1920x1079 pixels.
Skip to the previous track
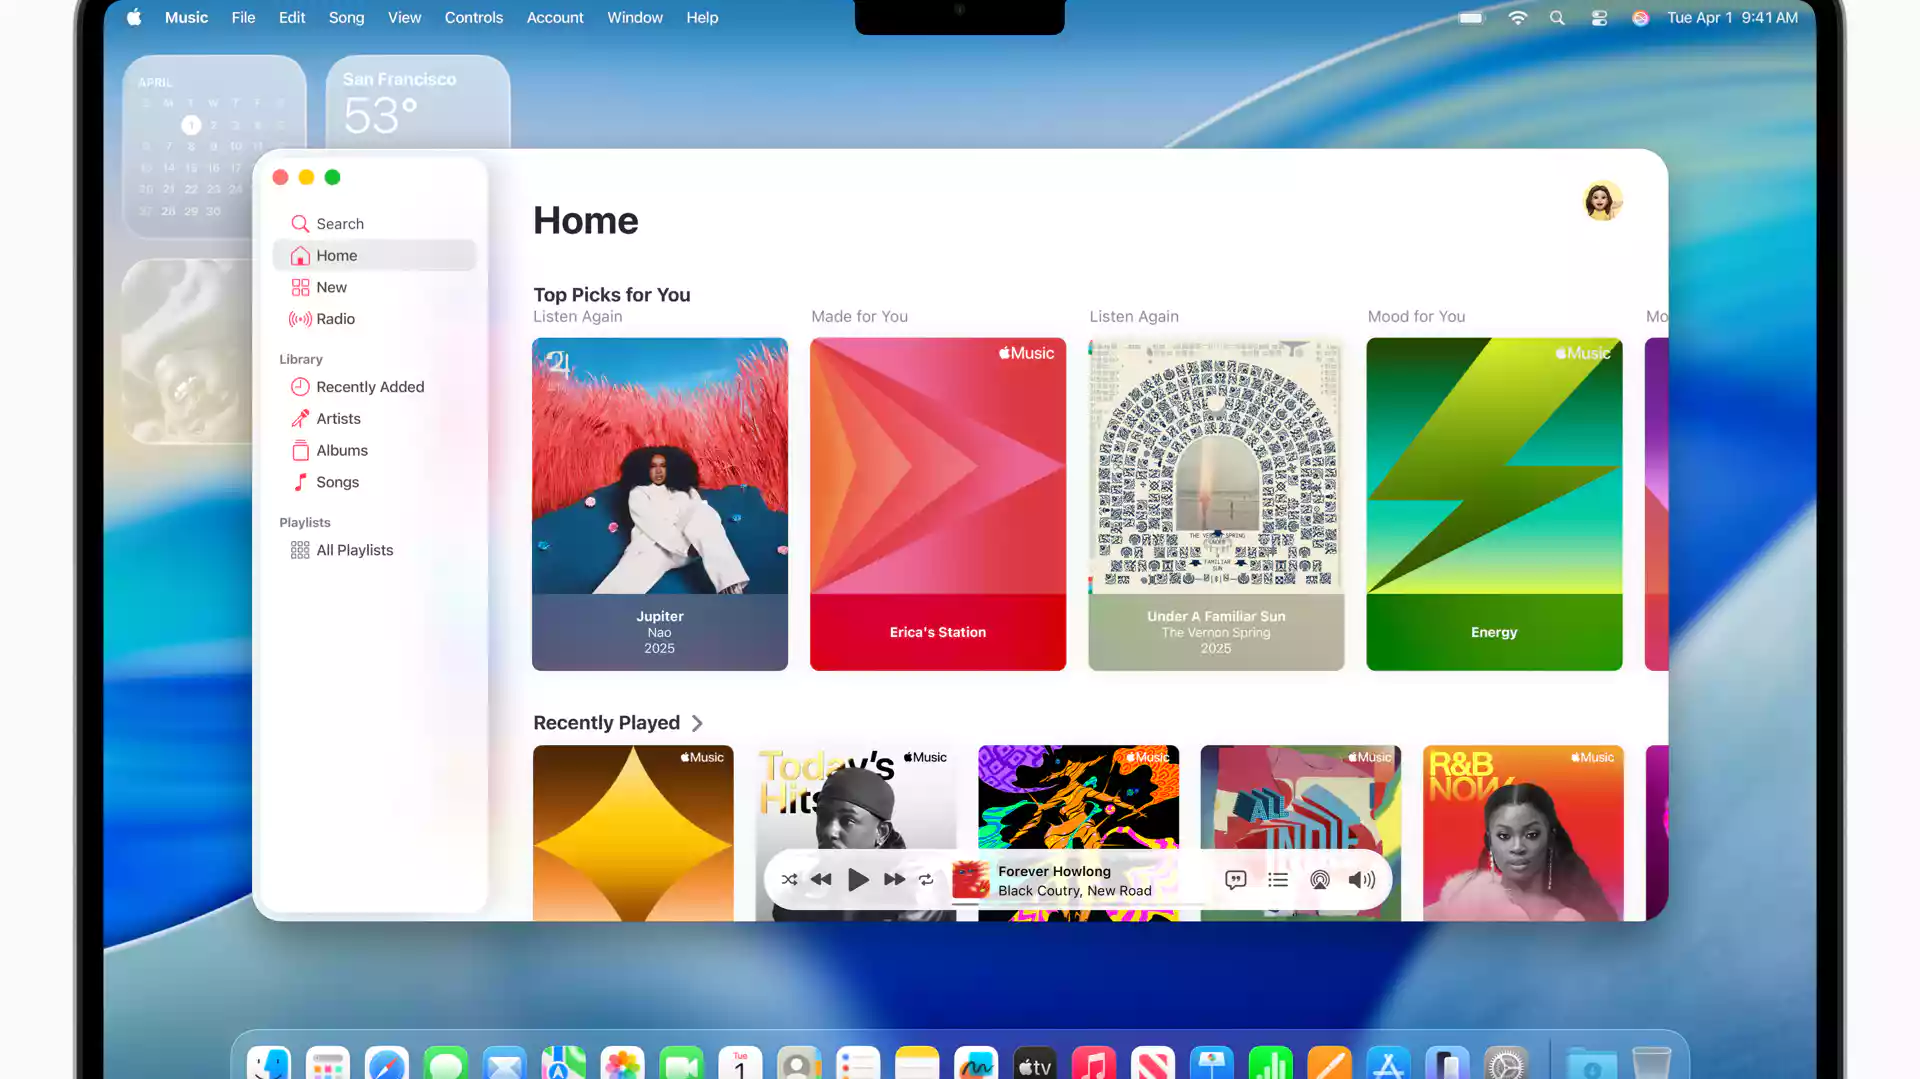pyautogui.click(x=821, y=880)
